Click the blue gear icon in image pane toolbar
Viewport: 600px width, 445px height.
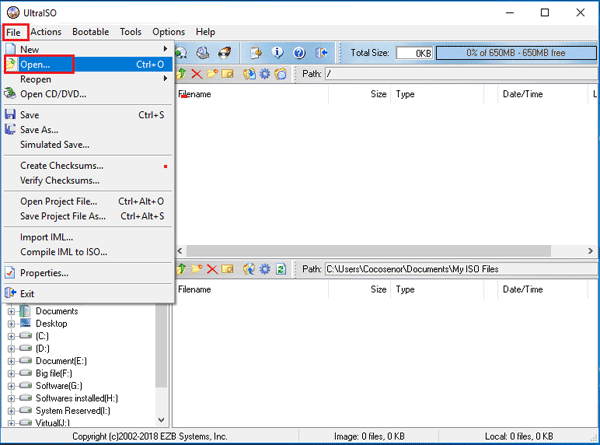[x=265, y=73]
